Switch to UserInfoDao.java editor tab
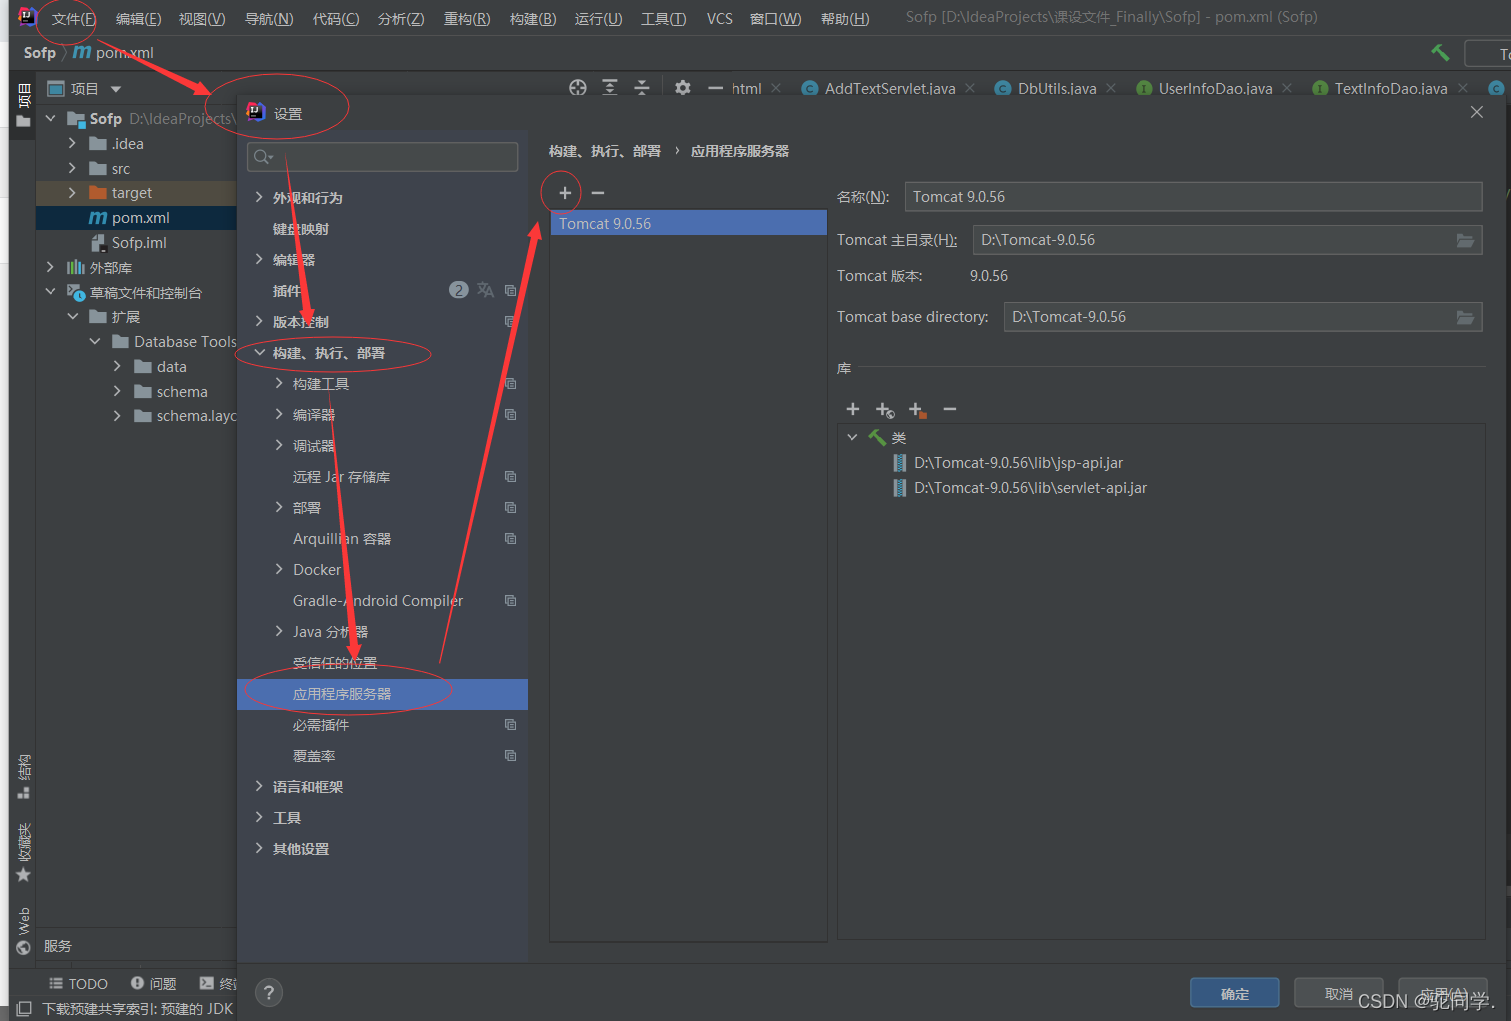 1215,88
